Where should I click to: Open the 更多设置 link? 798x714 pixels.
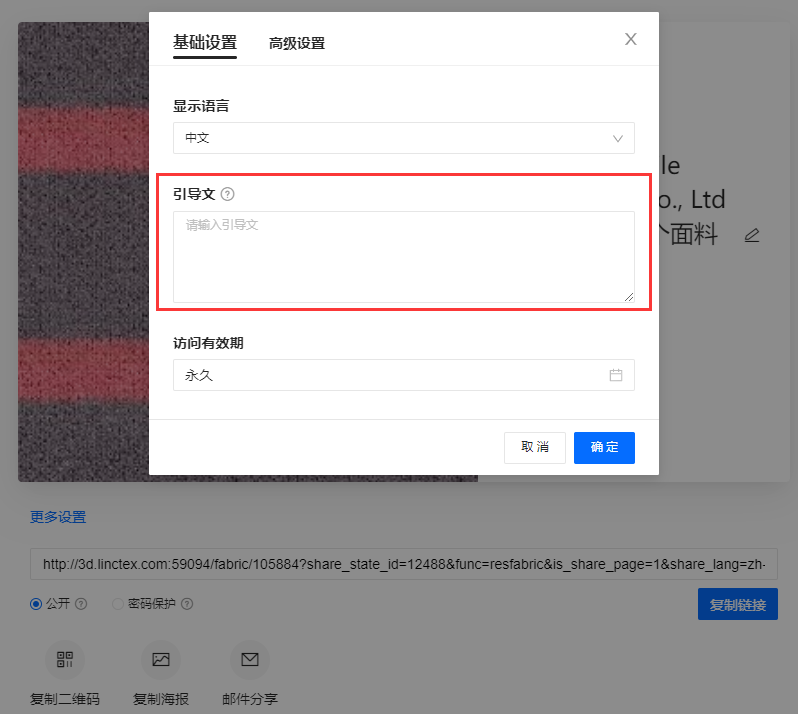tap(58, 517)
